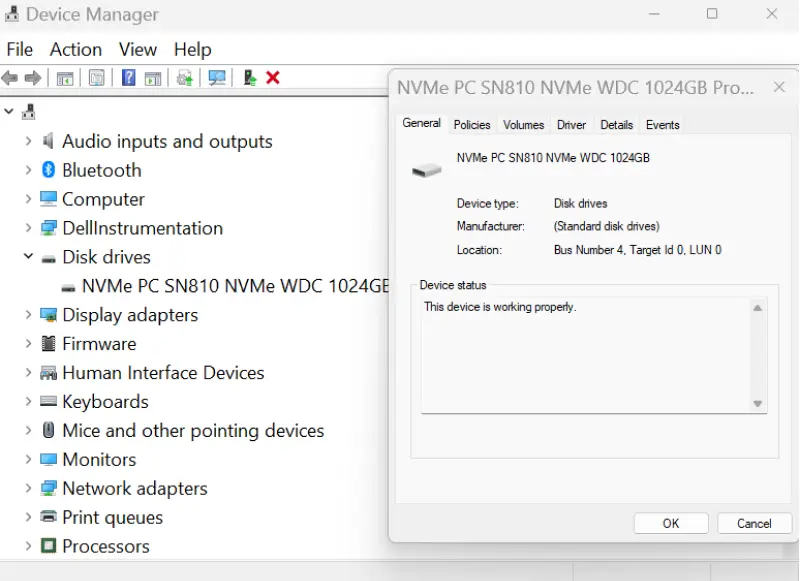Click the Disable device toolbar icon
The image size is (800, 581).
(248, 78)
